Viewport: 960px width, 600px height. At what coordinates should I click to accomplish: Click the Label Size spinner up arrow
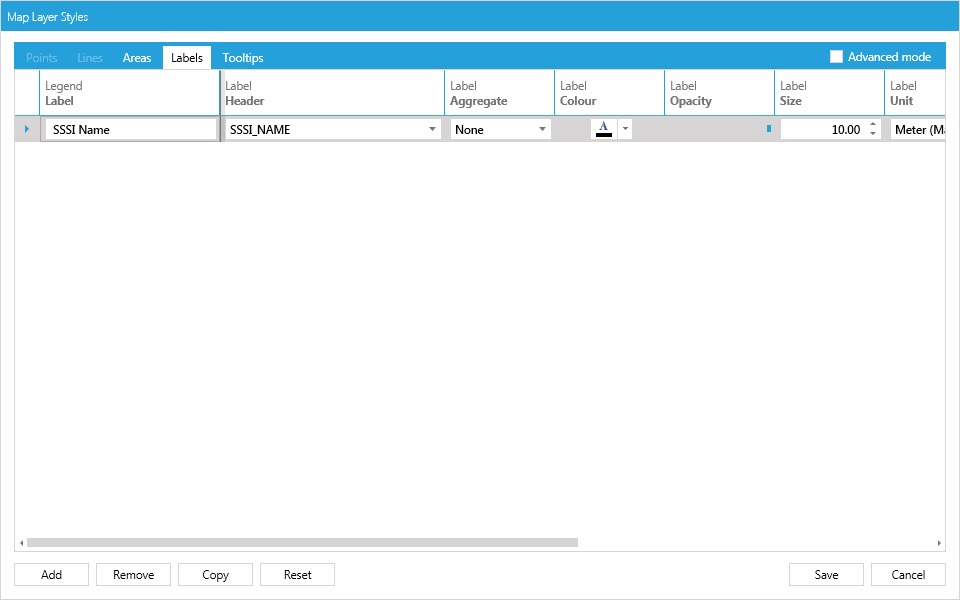[872, 123]
